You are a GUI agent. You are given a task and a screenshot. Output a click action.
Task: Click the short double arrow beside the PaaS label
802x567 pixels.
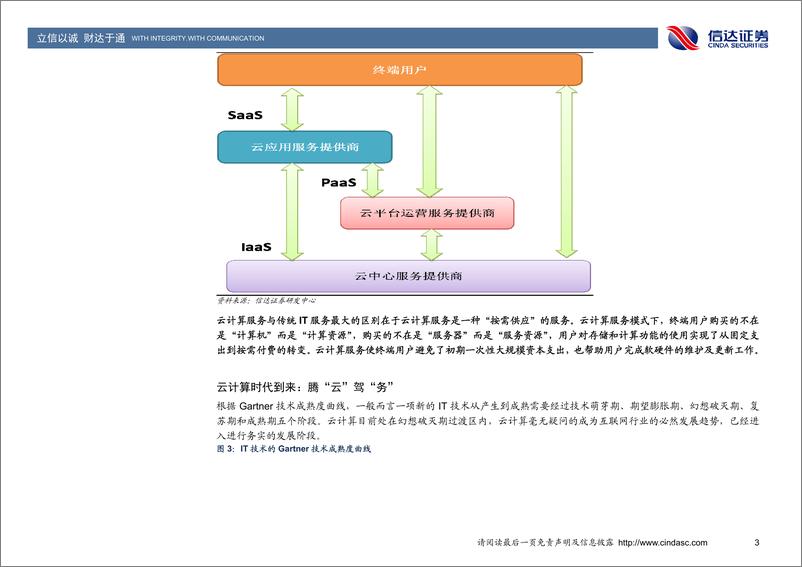pos(372,180)
